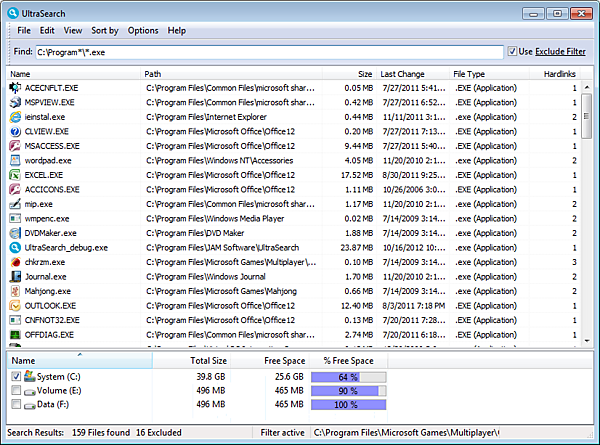
Task: Click the UltraSearch_debug.exe icon
Action: coord(15,248)
